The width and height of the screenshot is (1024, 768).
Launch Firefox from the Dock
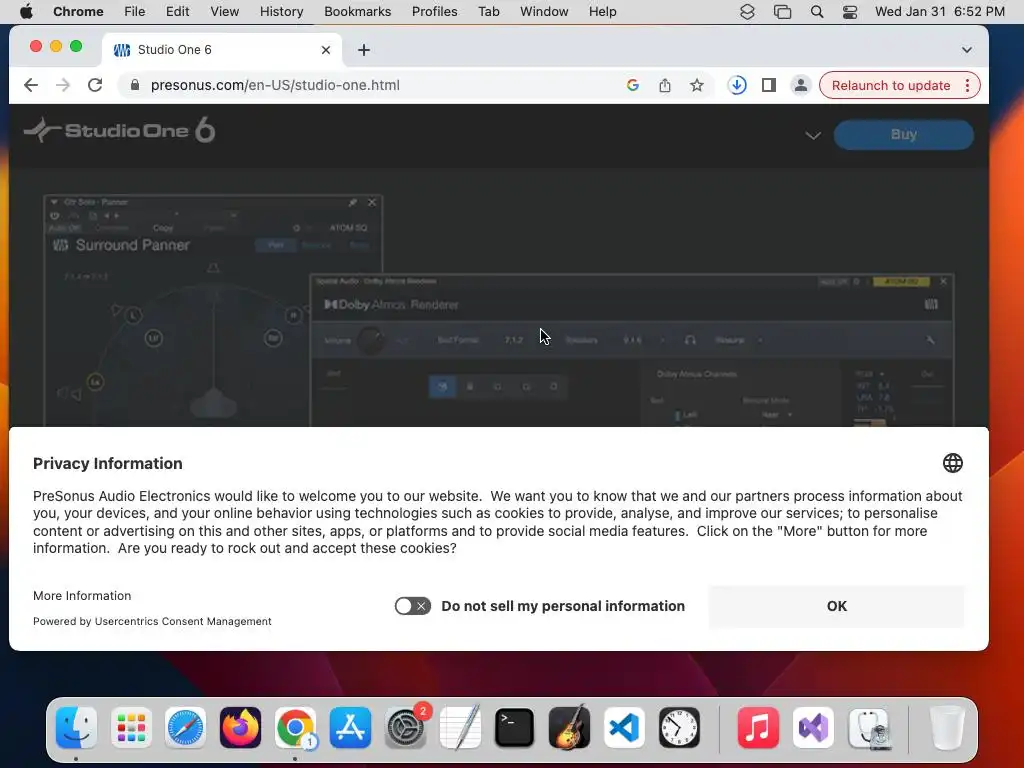coord(240,728)
